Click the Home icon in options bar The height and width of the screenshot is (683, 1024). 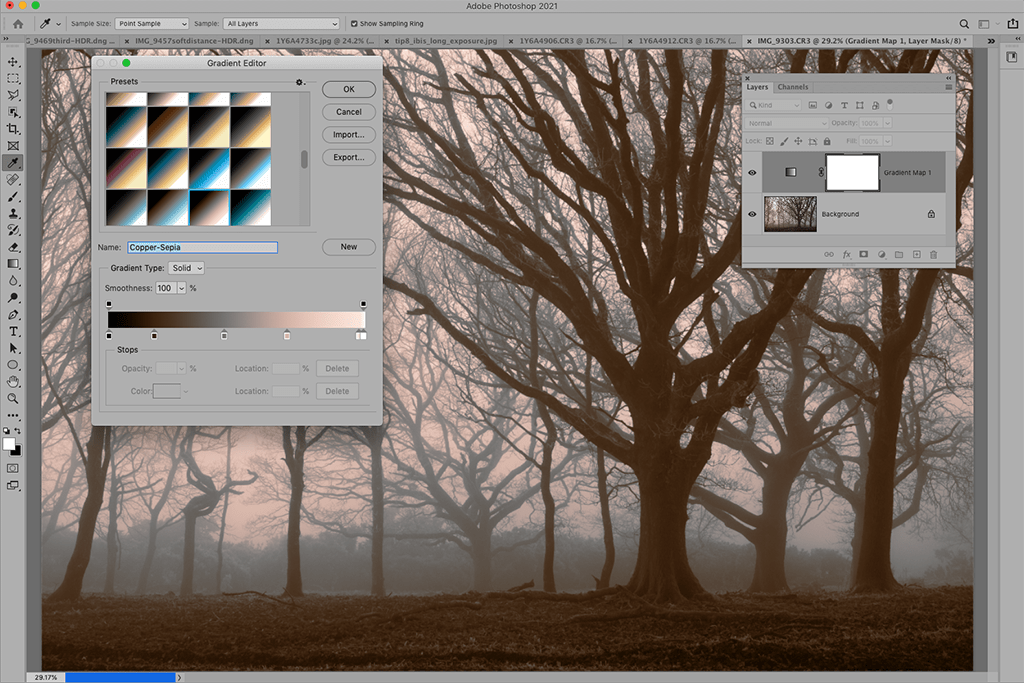click(18, 24)
